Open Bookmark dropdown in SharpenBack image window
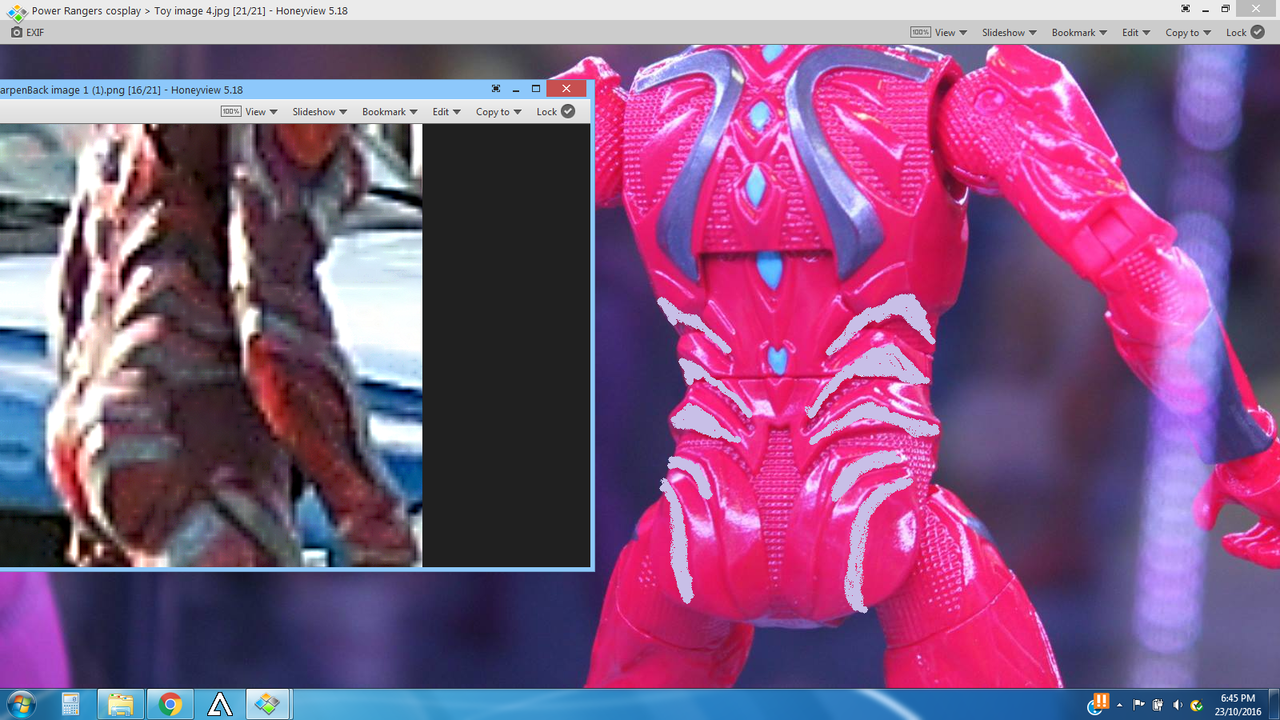The image size is (1280, 720). [389, 111]
